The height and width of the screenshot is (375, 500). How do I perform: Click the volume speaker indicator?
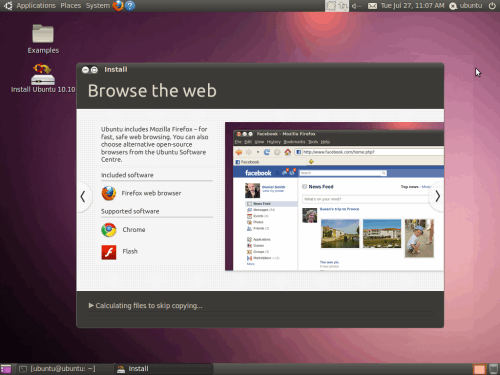pos(356,6)
